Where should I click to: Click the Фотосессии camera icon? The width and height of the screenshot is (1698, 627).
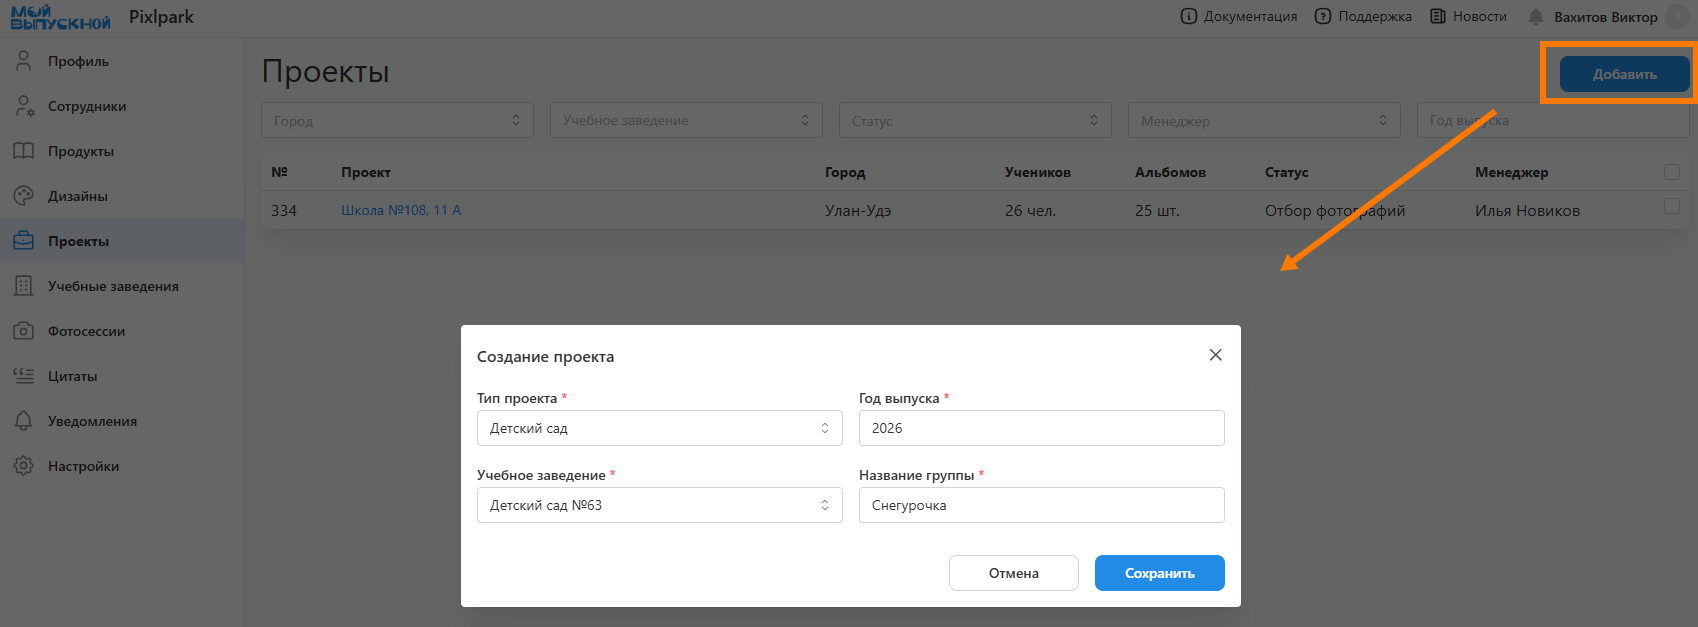(24, 331)
